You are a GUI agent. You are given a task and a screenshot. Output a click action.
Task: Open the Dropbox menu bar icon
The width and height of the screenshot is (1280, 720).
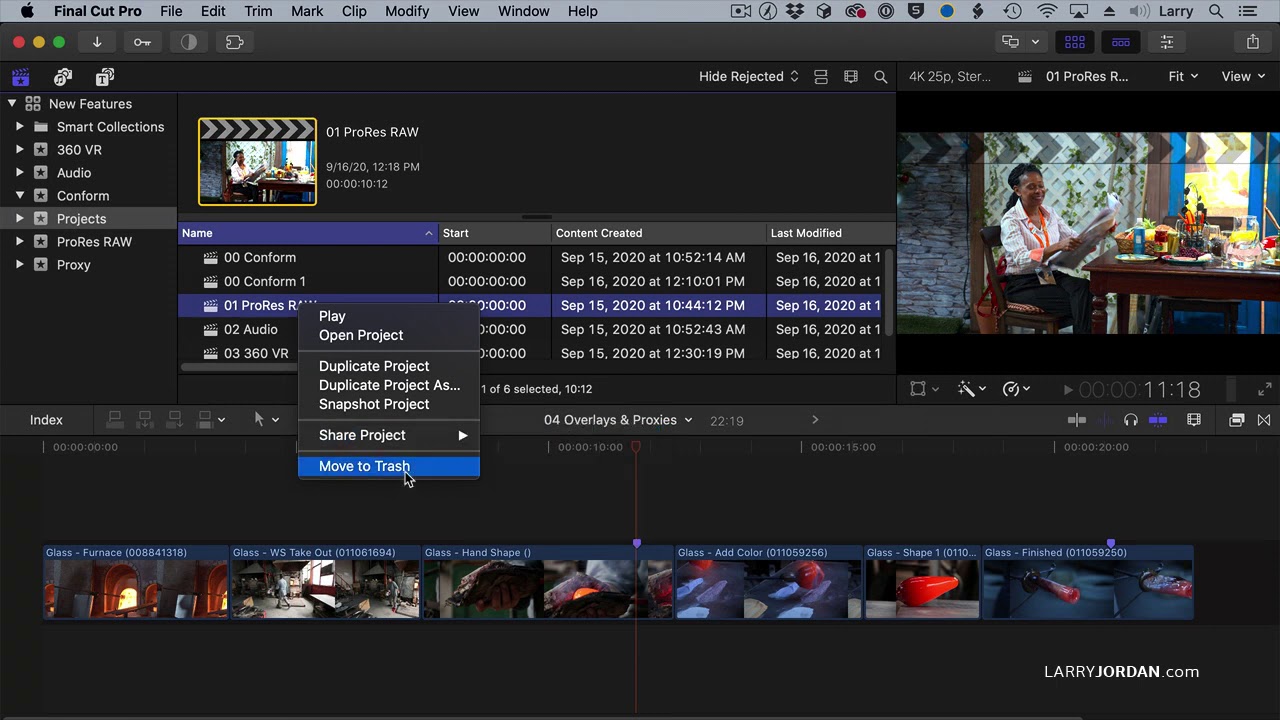[796, 11]
